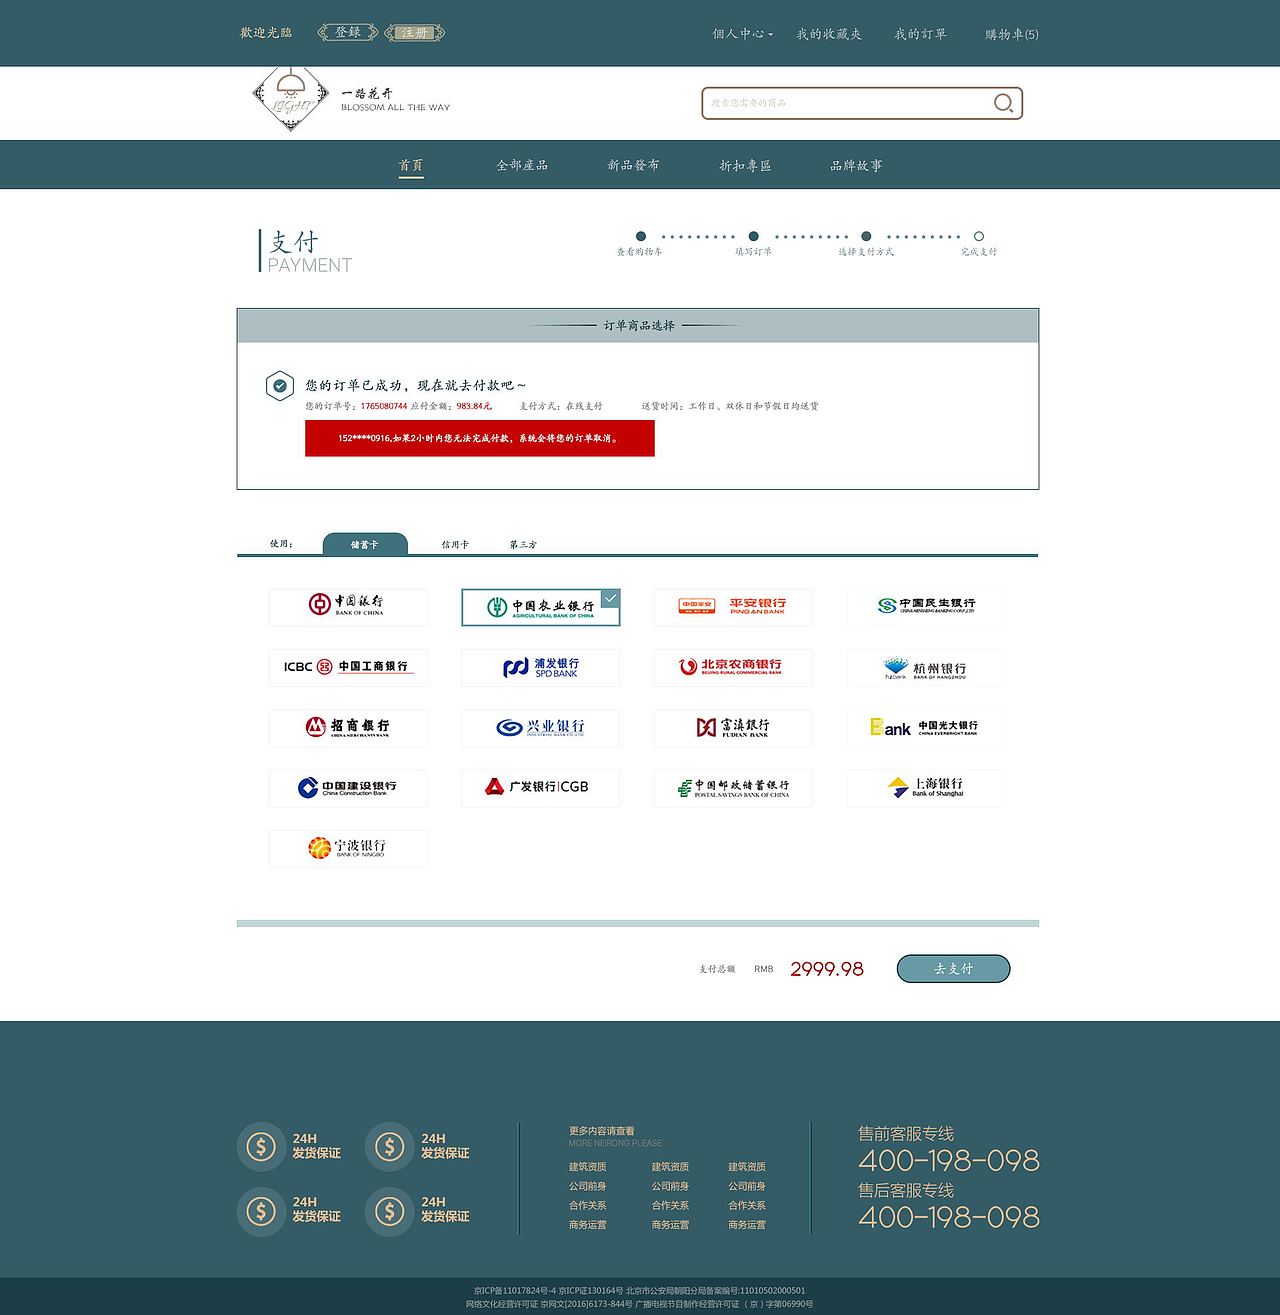Open 我的收藏夹 link
Viewport: 1280px width, 1315px height.
(x=829, y=34)
